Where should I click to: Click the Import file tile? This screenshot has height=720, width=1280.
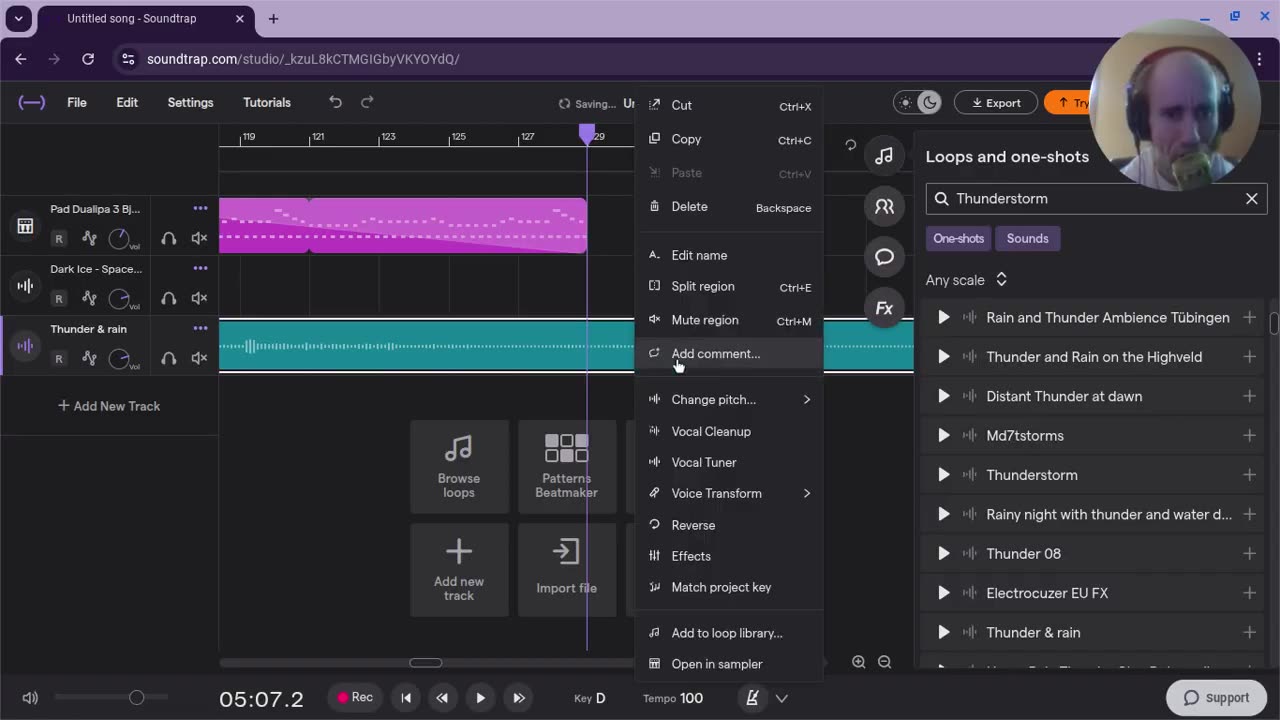pyautogui.click(x=566, y=570)
